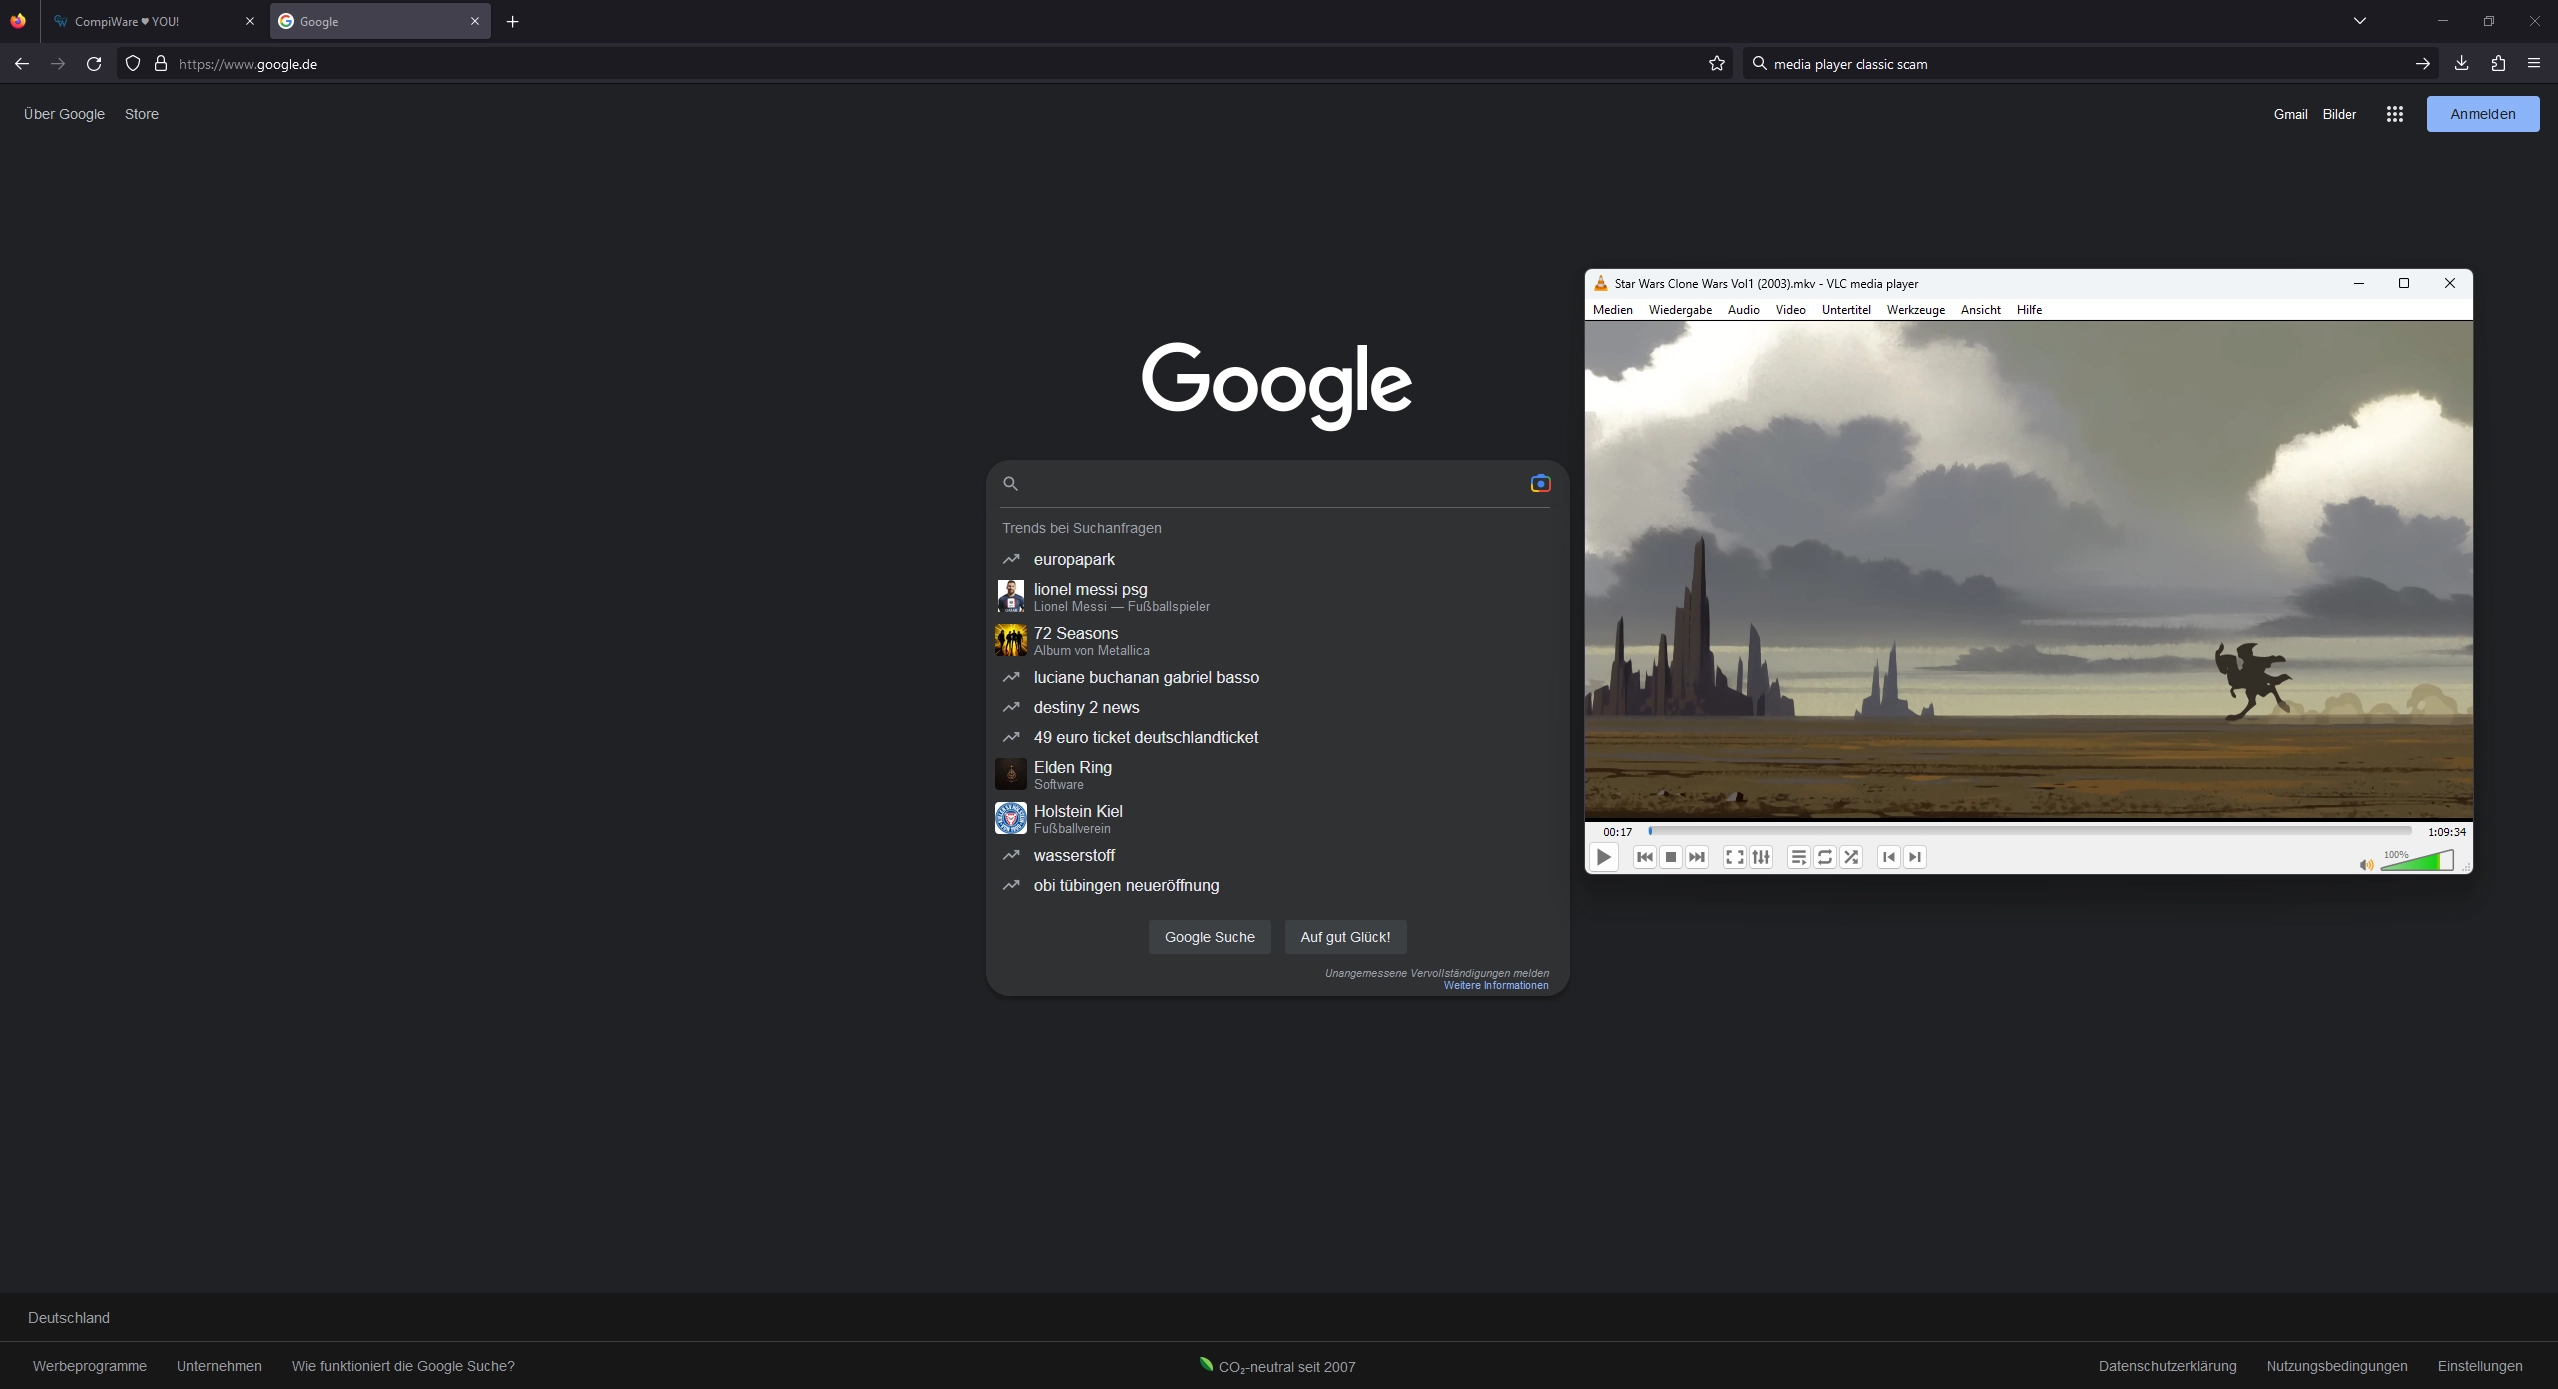Stop VLC playback
The image size is (2558, 1389).
pos(1670,857)
